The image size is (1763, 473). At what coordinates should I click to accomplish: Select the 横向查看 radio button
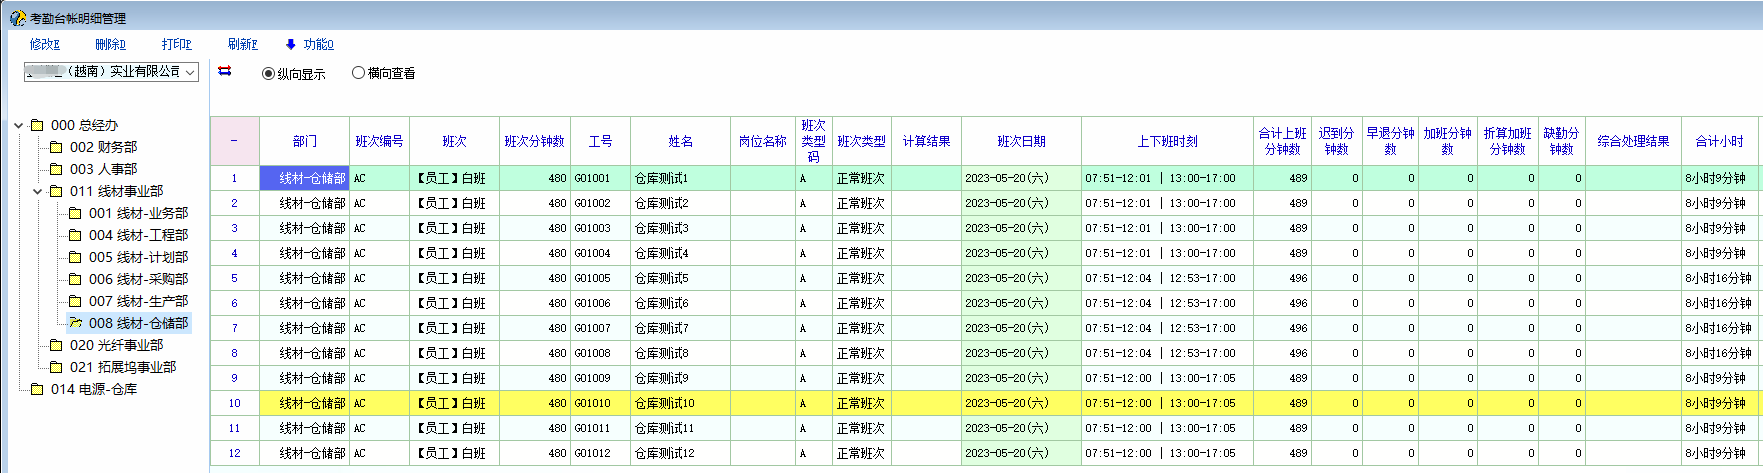(x=358, y=73)
